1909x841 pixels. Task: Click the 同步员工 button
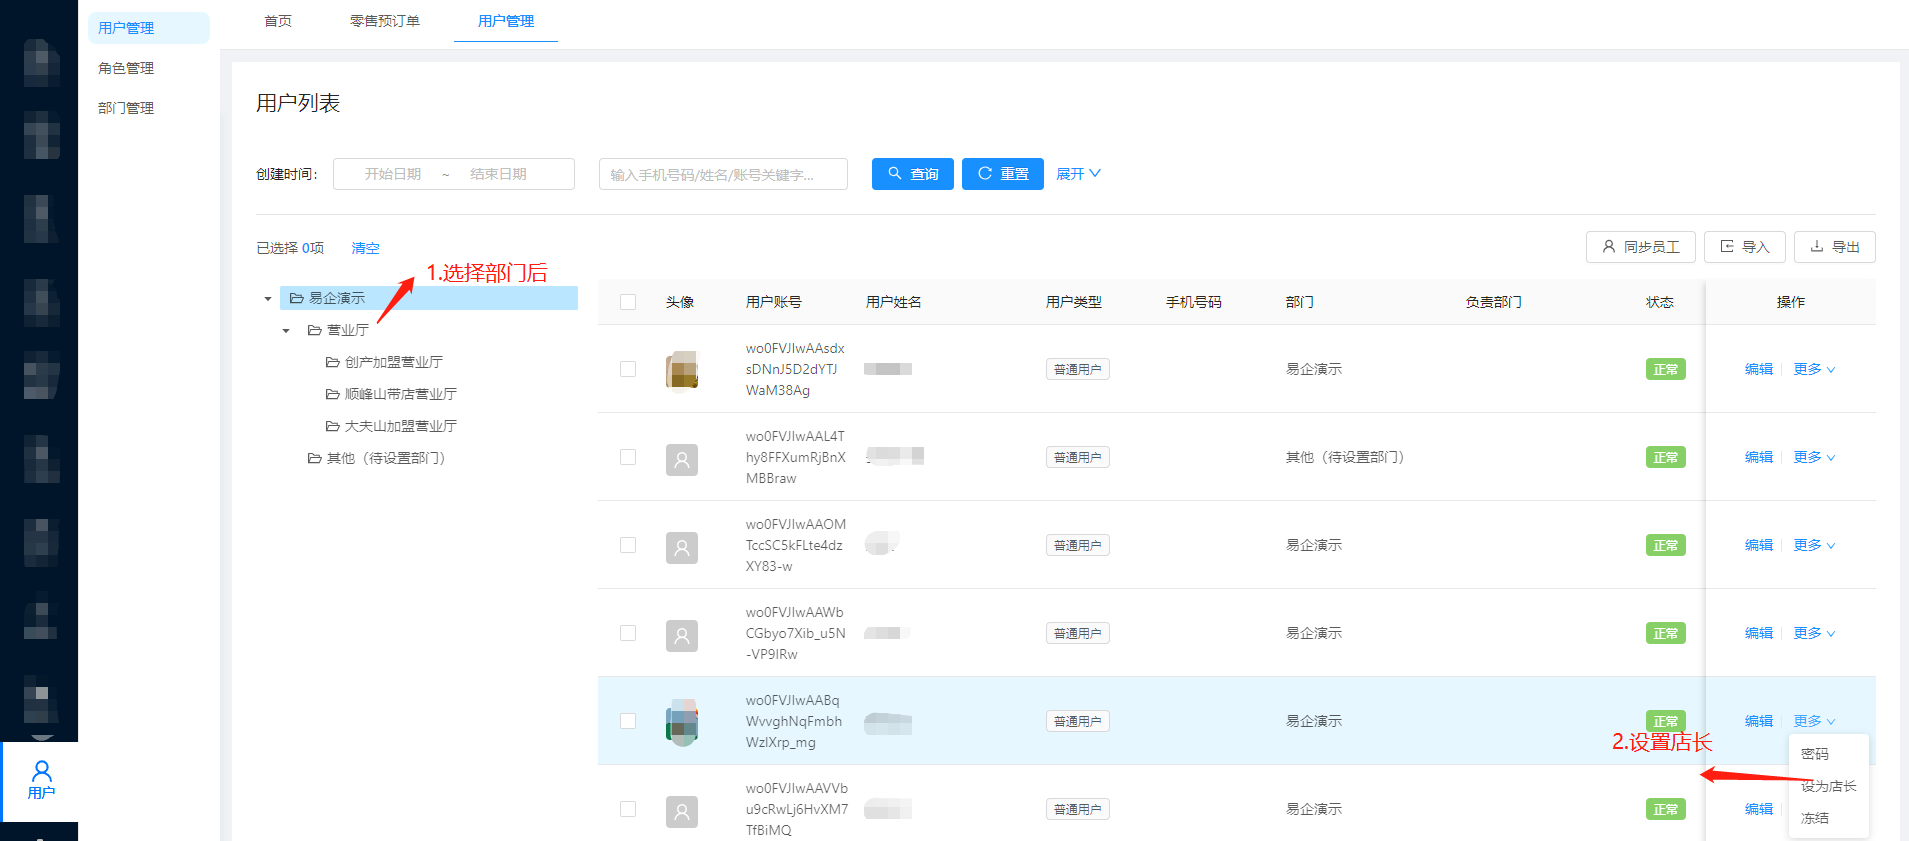click(1641, 247)
